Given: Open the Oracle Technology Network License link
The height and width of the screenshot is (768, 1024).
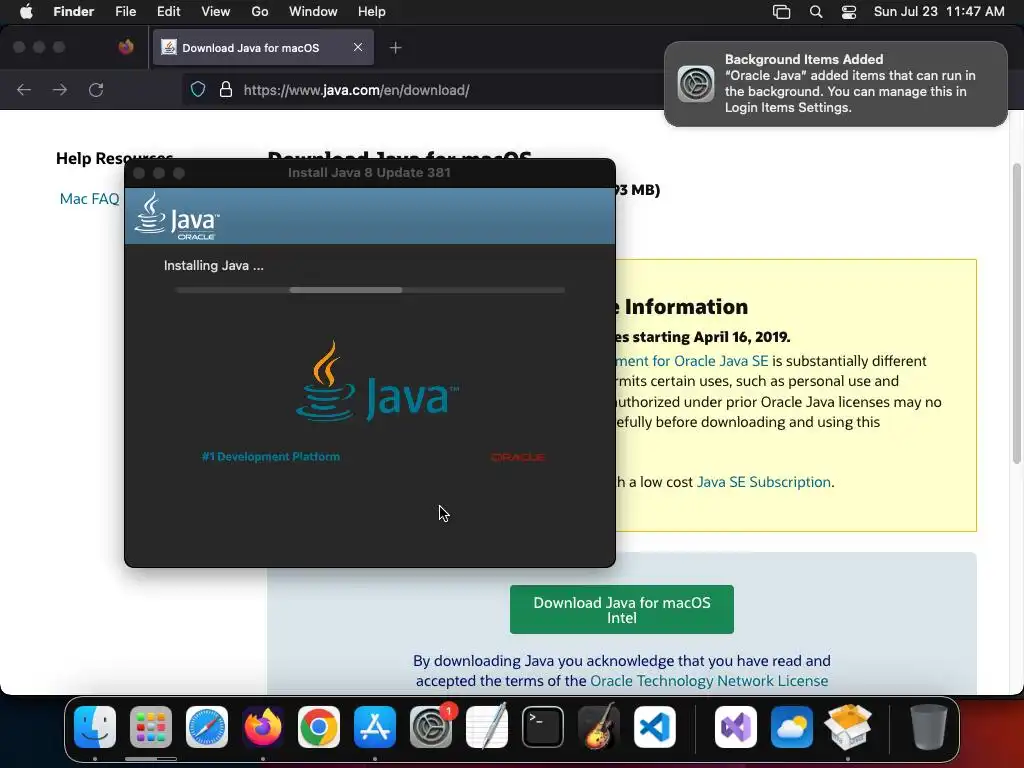Looking at the screenshot, I should (x=709, y=680).
